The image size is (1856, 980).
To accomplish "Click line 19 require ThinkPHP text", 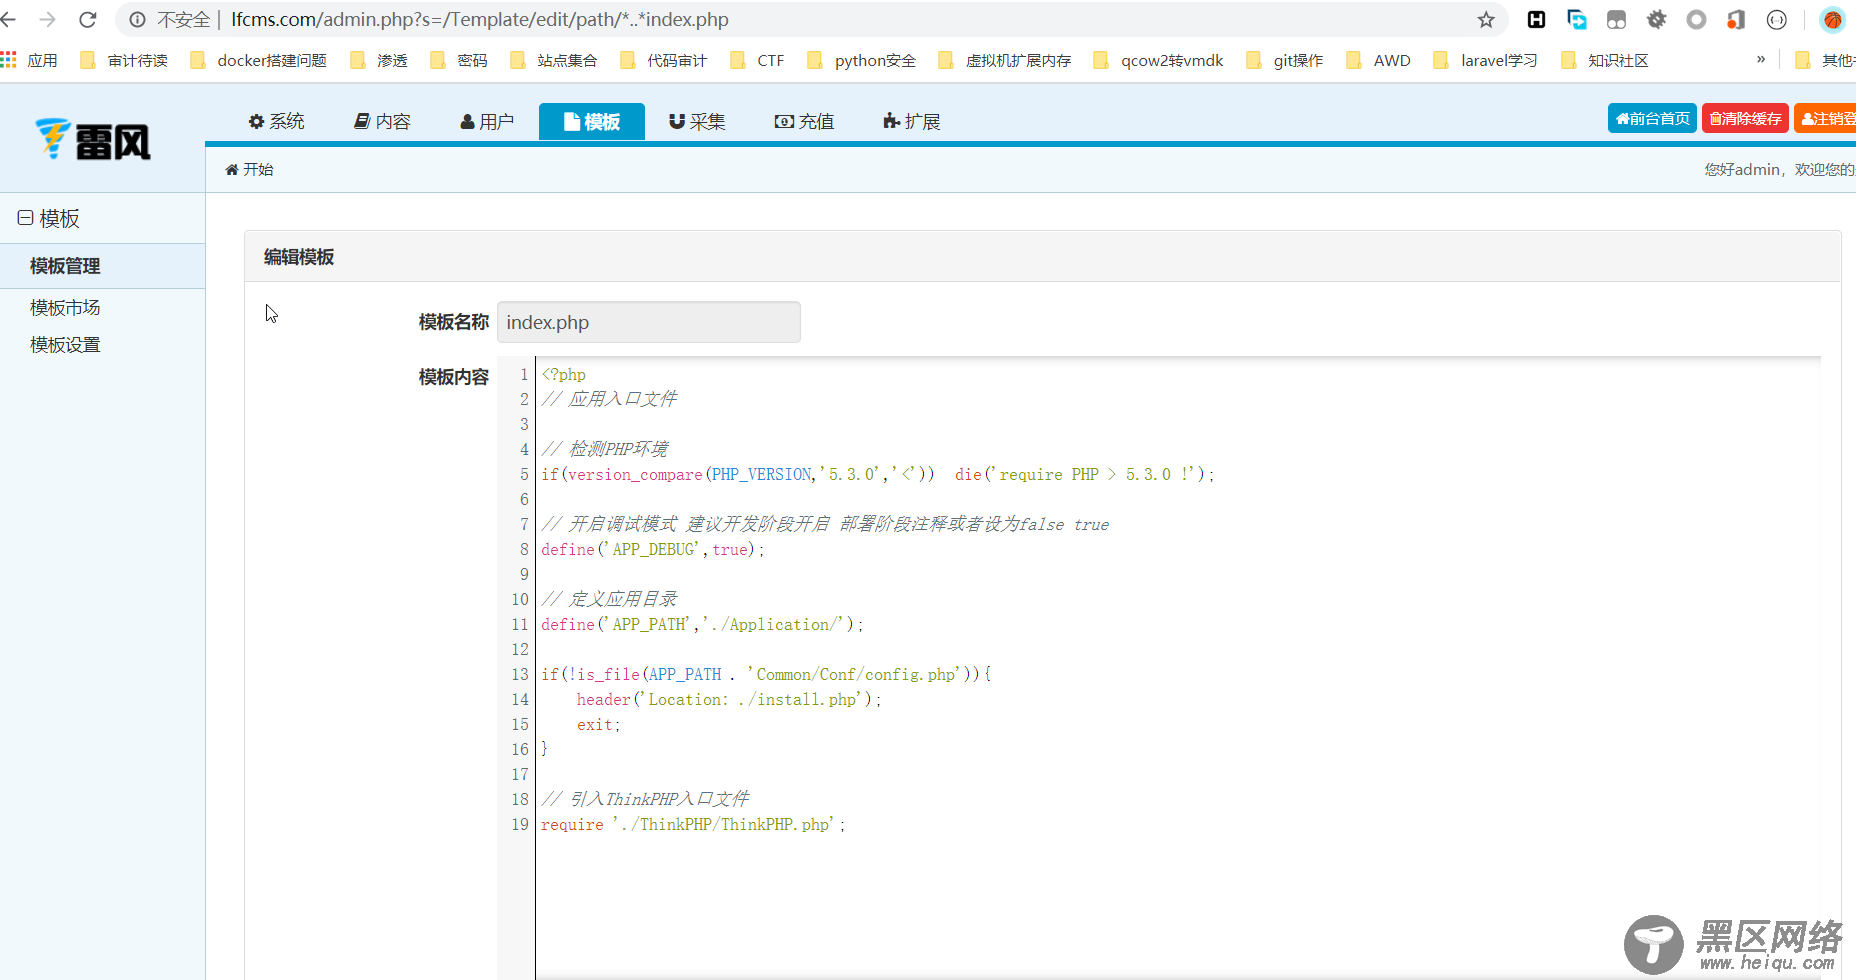I will click(693, 824).
